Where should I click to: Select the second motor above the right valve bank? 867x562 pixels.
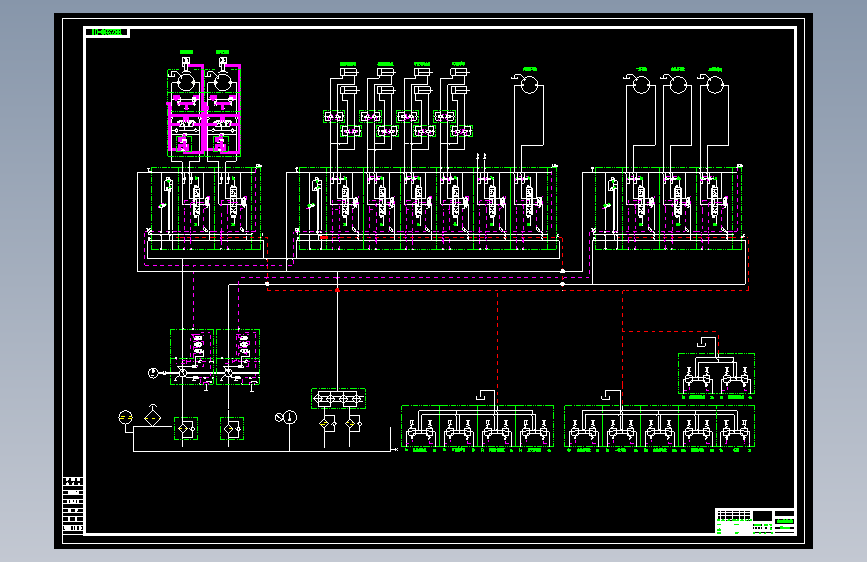(677, 84)
